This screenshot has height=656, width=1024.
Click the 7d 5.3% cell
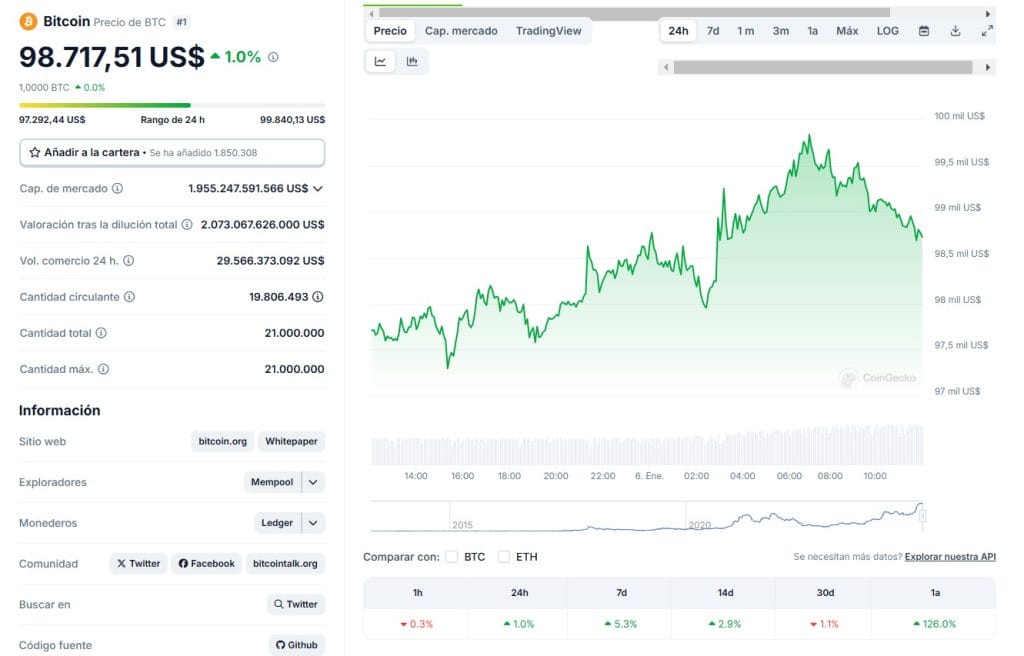pos(621,624)
